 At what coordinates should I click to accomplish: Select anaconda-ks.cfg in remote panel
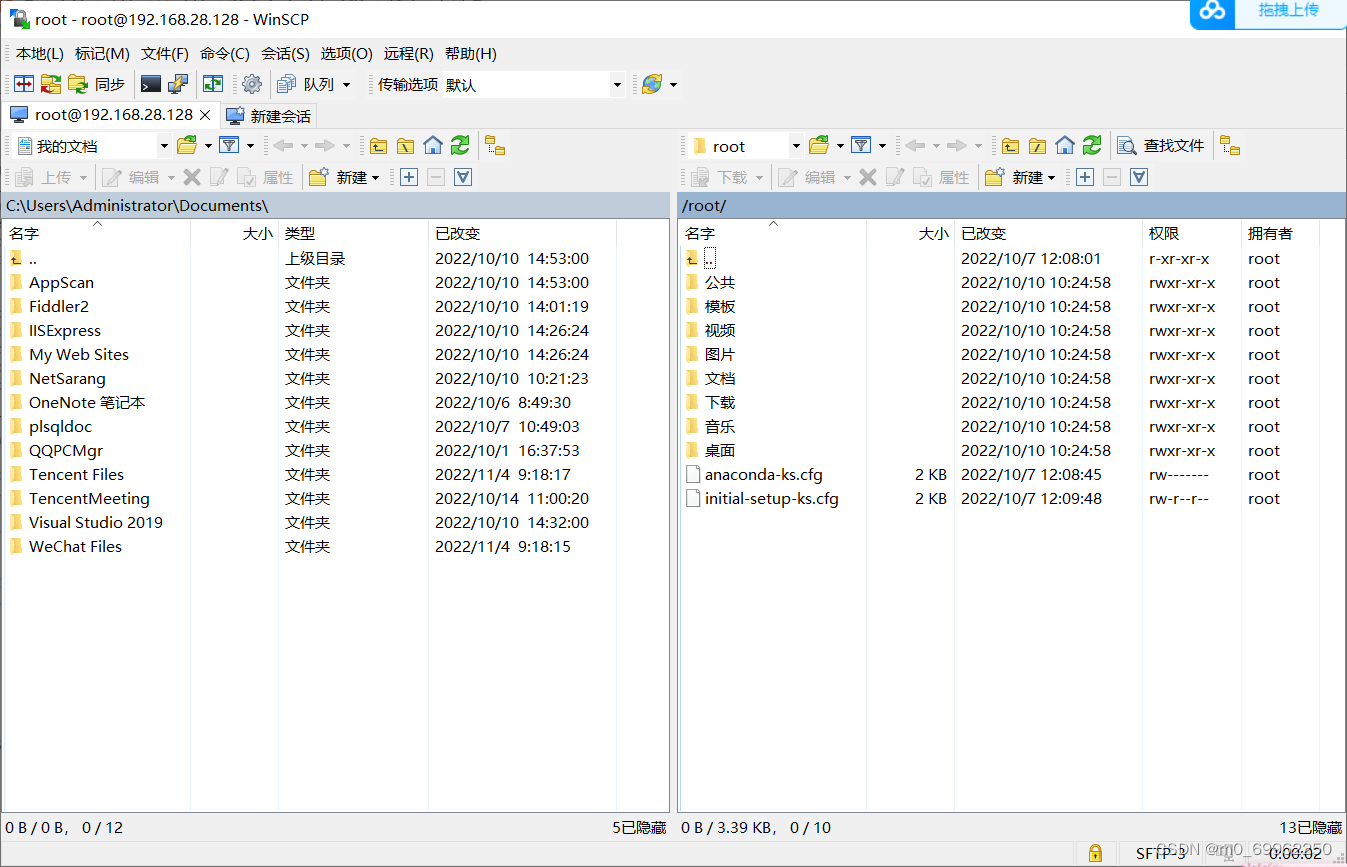[763, 475]
